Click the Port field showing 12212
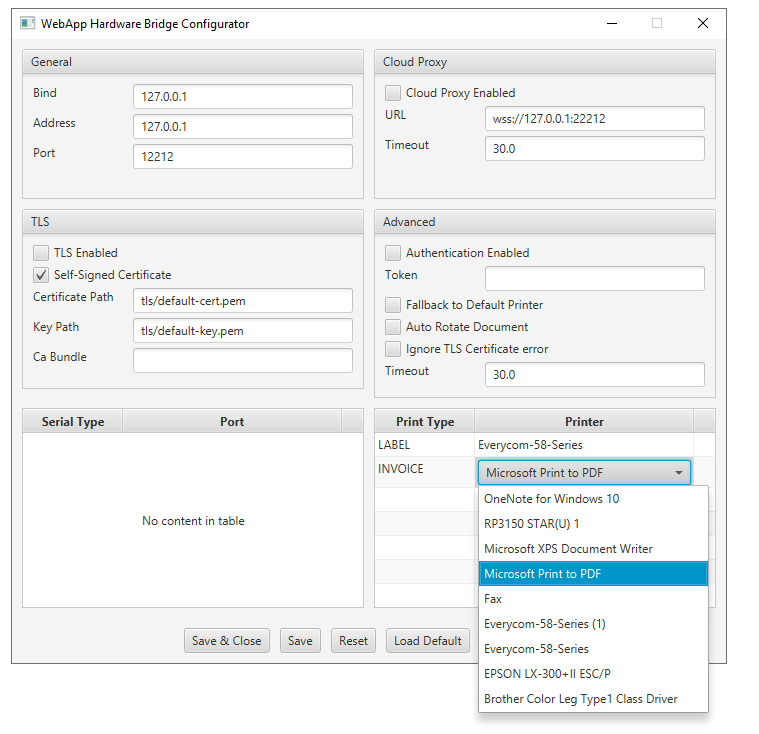This screenshot has height=734, width=759. (243, 156)
